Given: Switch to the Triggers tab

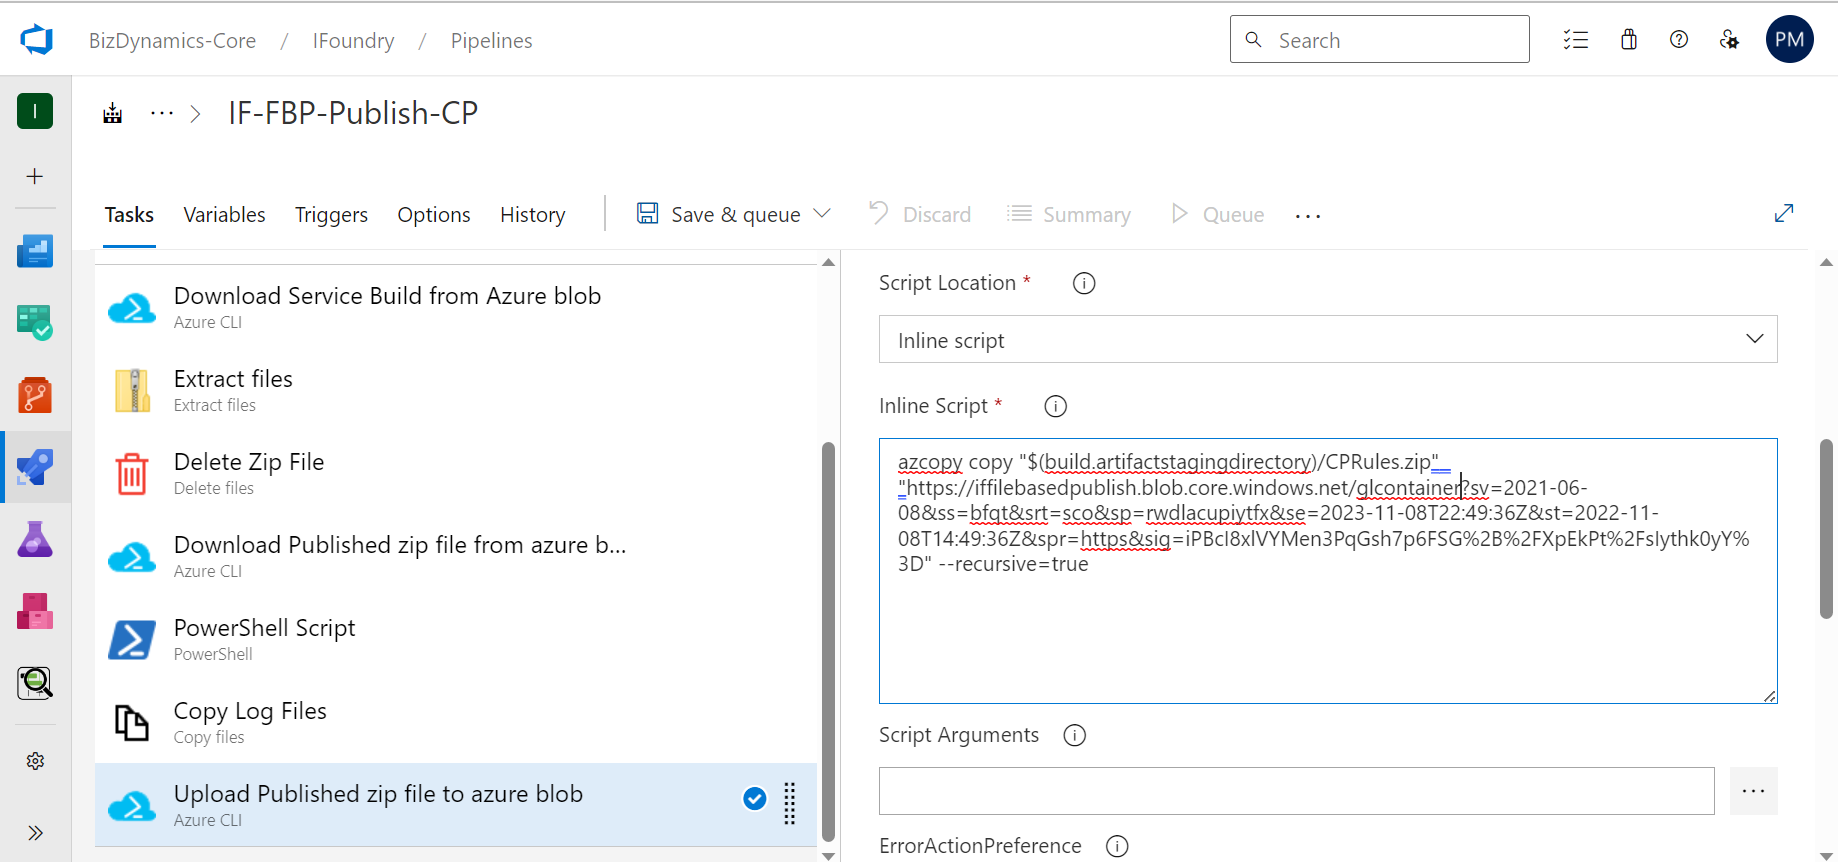Looking at the screenshot, I should [331, 215].
